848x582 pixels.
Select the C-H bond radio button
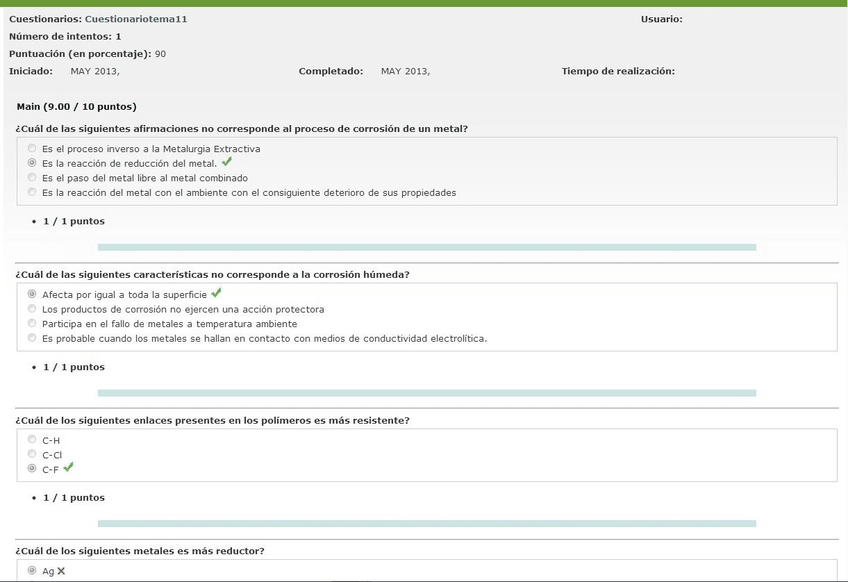point(32,440)
